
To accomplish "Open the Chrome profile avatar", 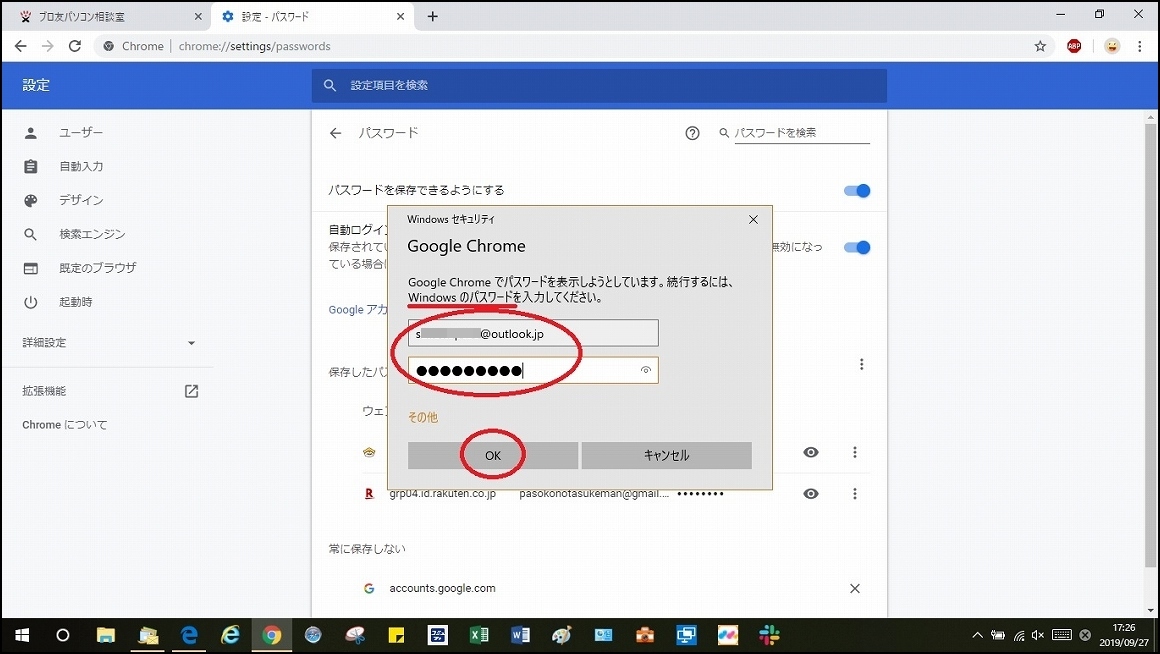I will (x=1112, y=46).
